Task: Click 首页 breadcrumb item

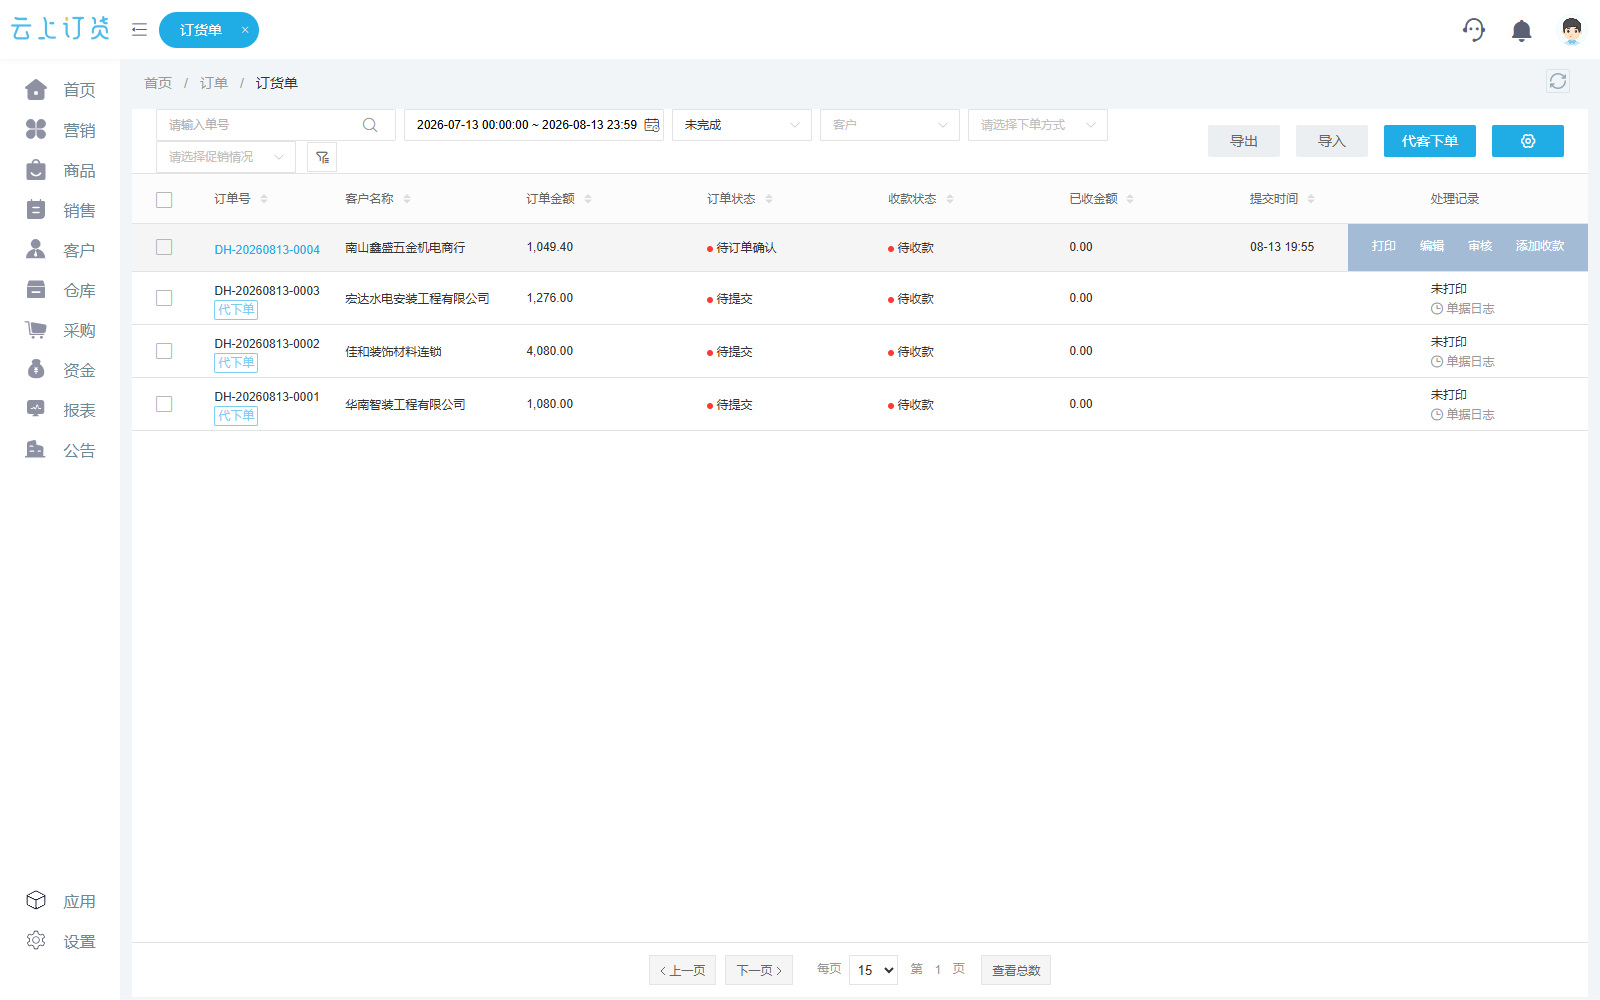Action: click(158, 83)
